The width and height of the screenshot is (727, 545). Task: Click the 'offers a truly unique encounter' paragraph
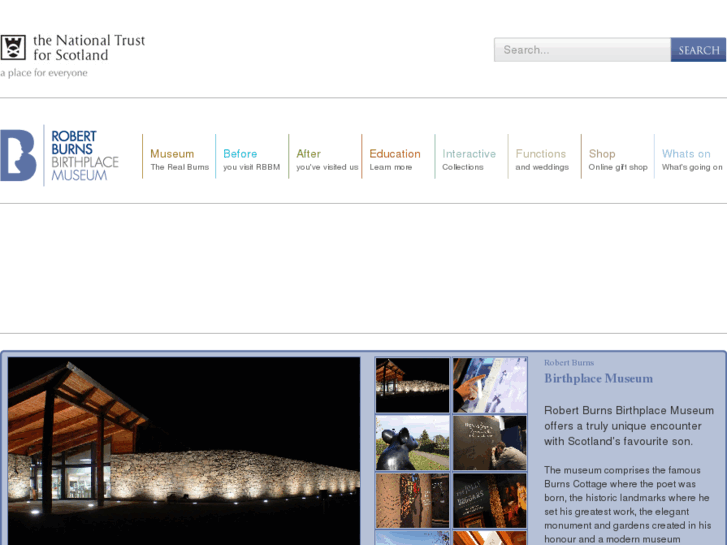click(629, 426)
